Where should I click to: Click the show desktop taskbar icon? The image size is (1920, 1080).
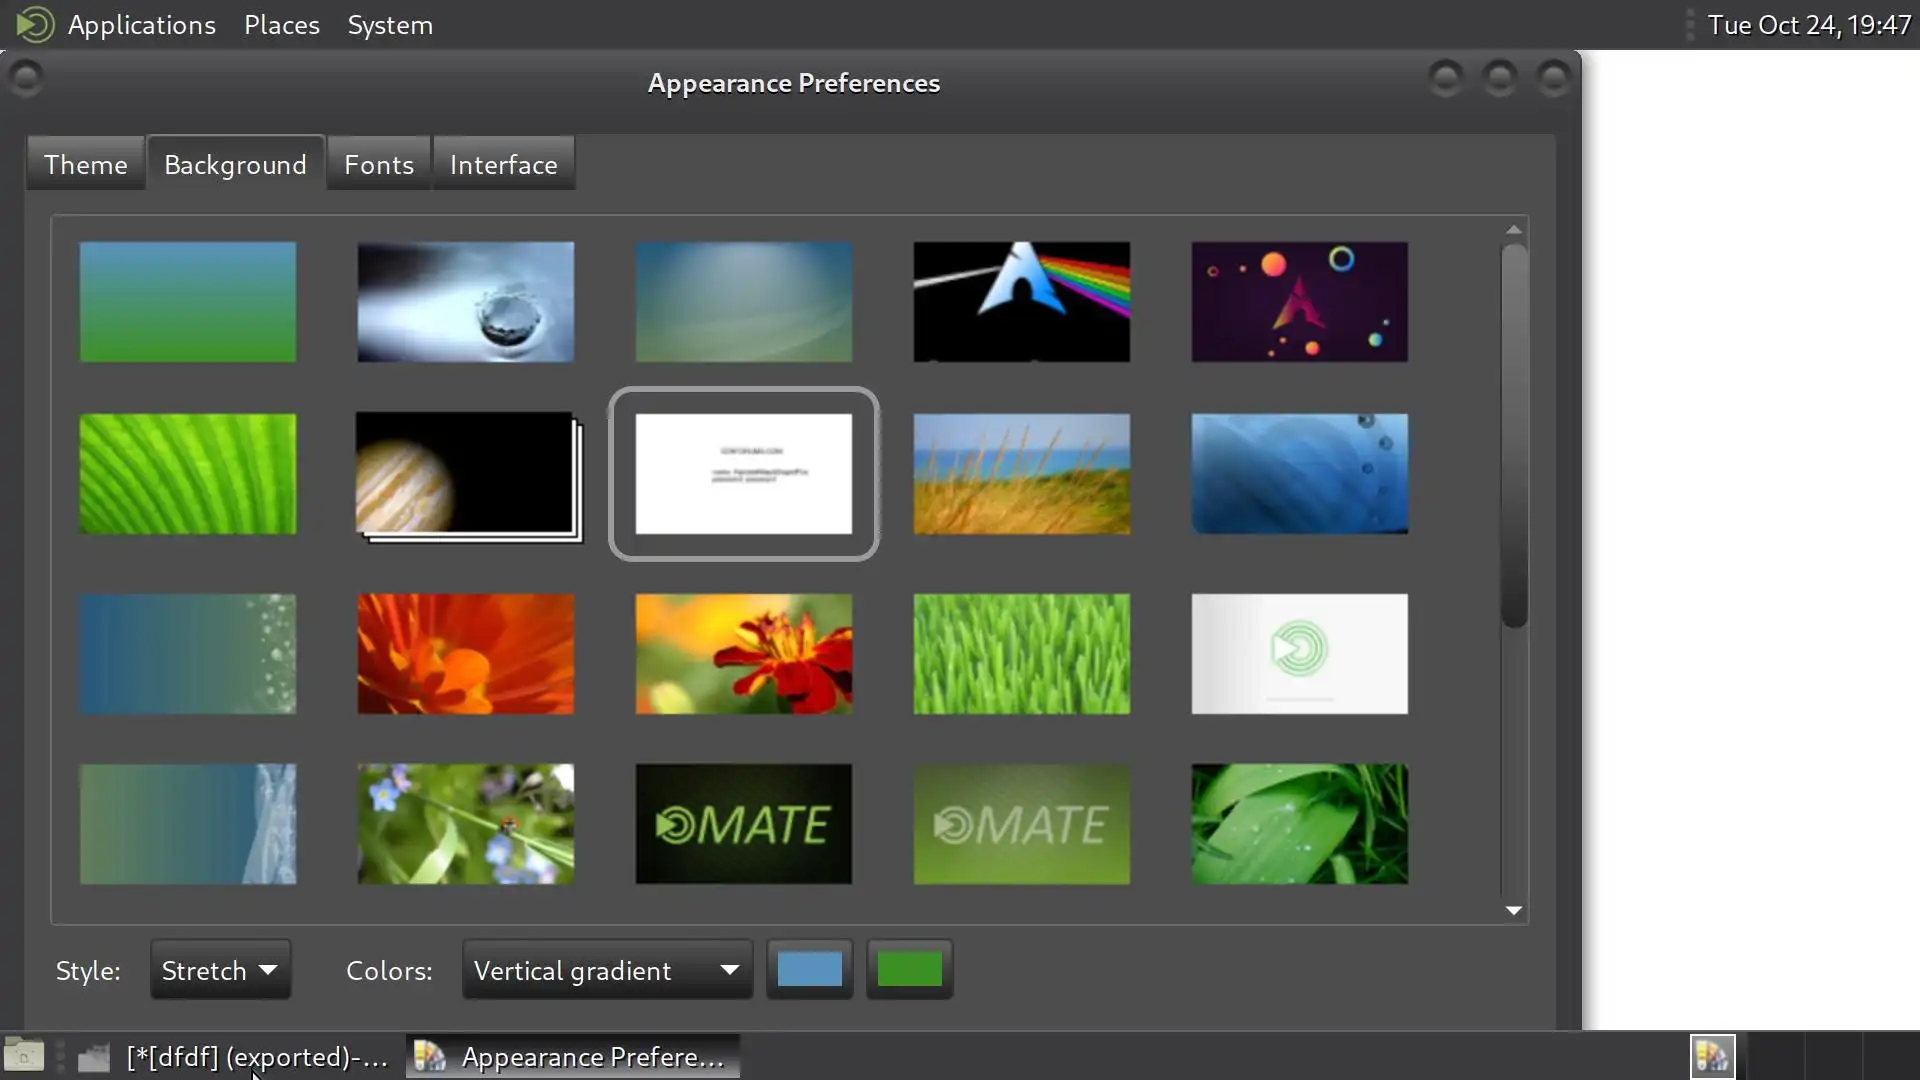coord(24,1056)
